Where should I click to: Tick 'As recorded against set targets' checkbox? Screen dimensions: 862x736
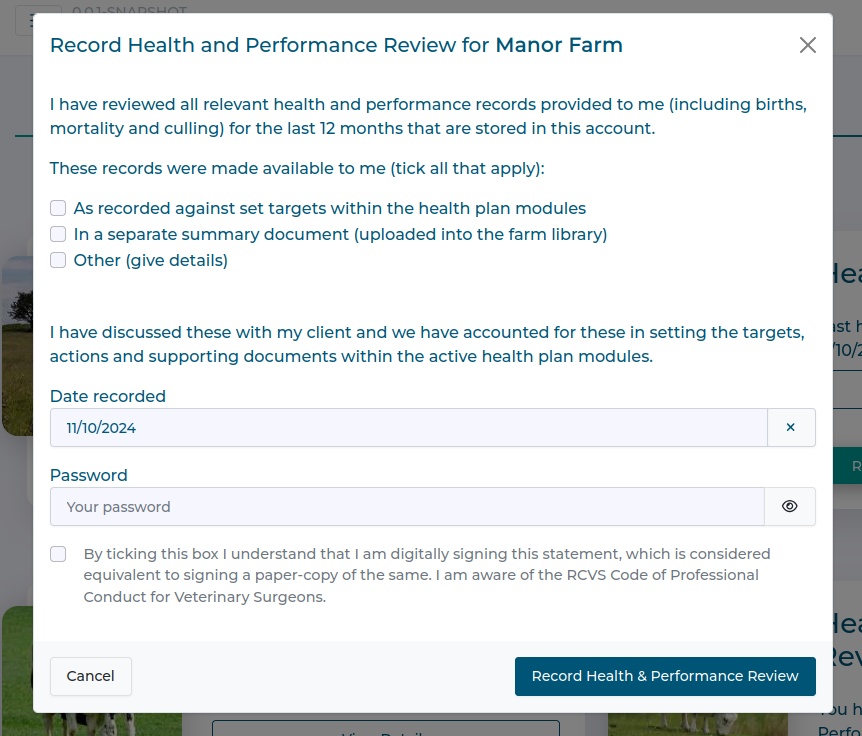tap(57, 208)
